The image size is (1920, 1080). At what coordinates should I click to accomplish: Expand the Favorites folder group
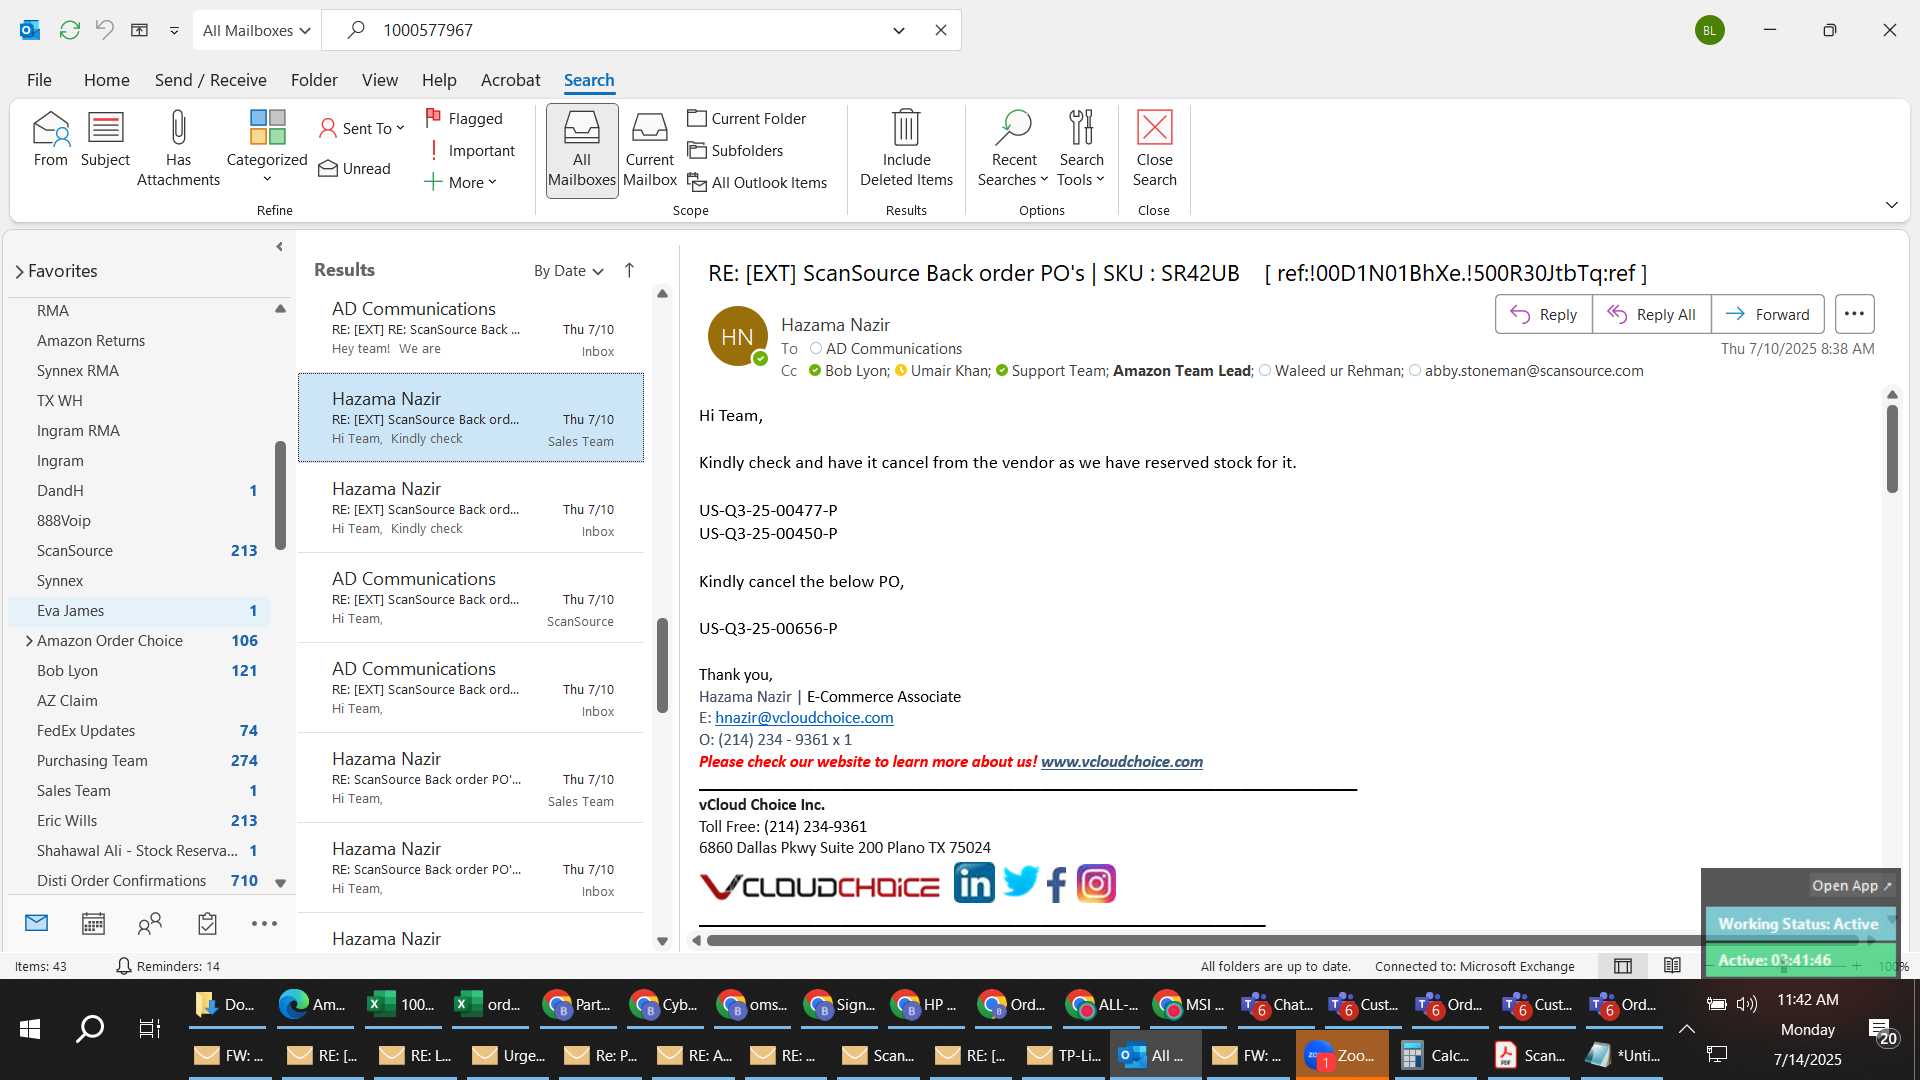point(19,271)
